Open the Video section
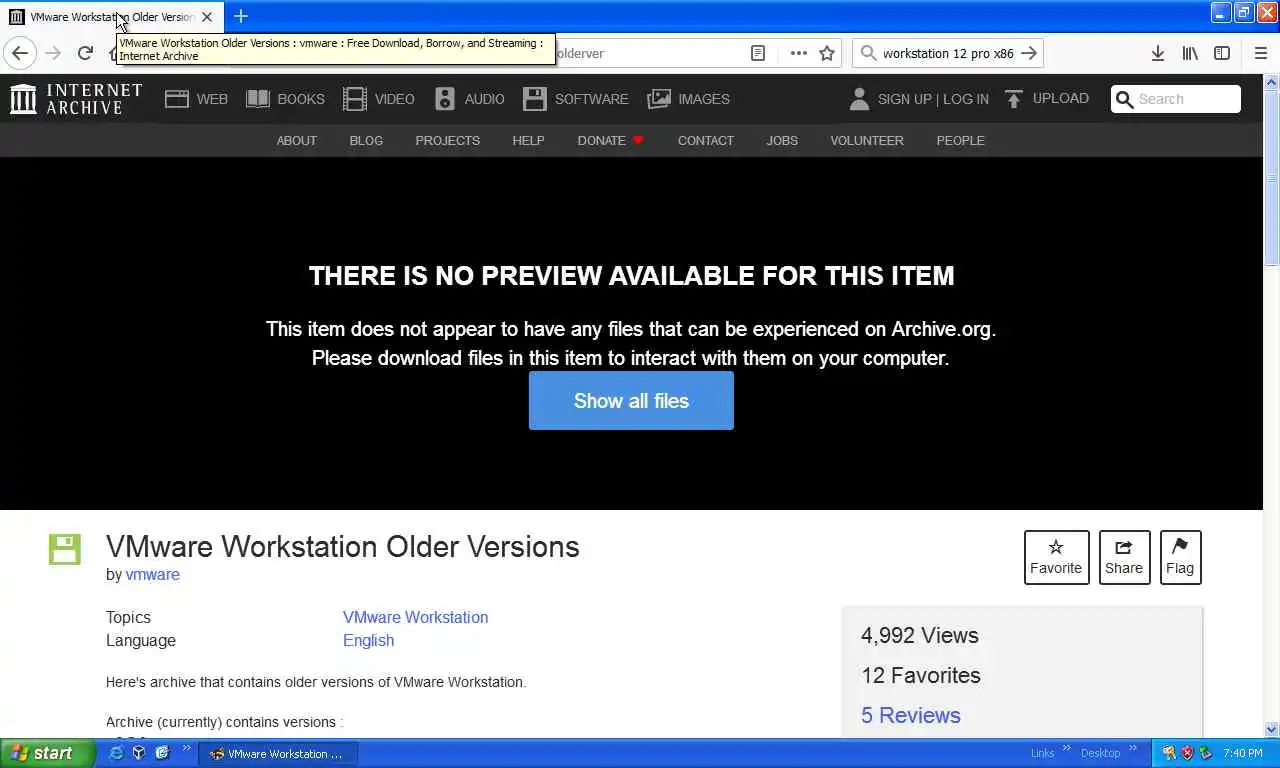This screenshot has height=768, width=1280. tap(379, 99)
